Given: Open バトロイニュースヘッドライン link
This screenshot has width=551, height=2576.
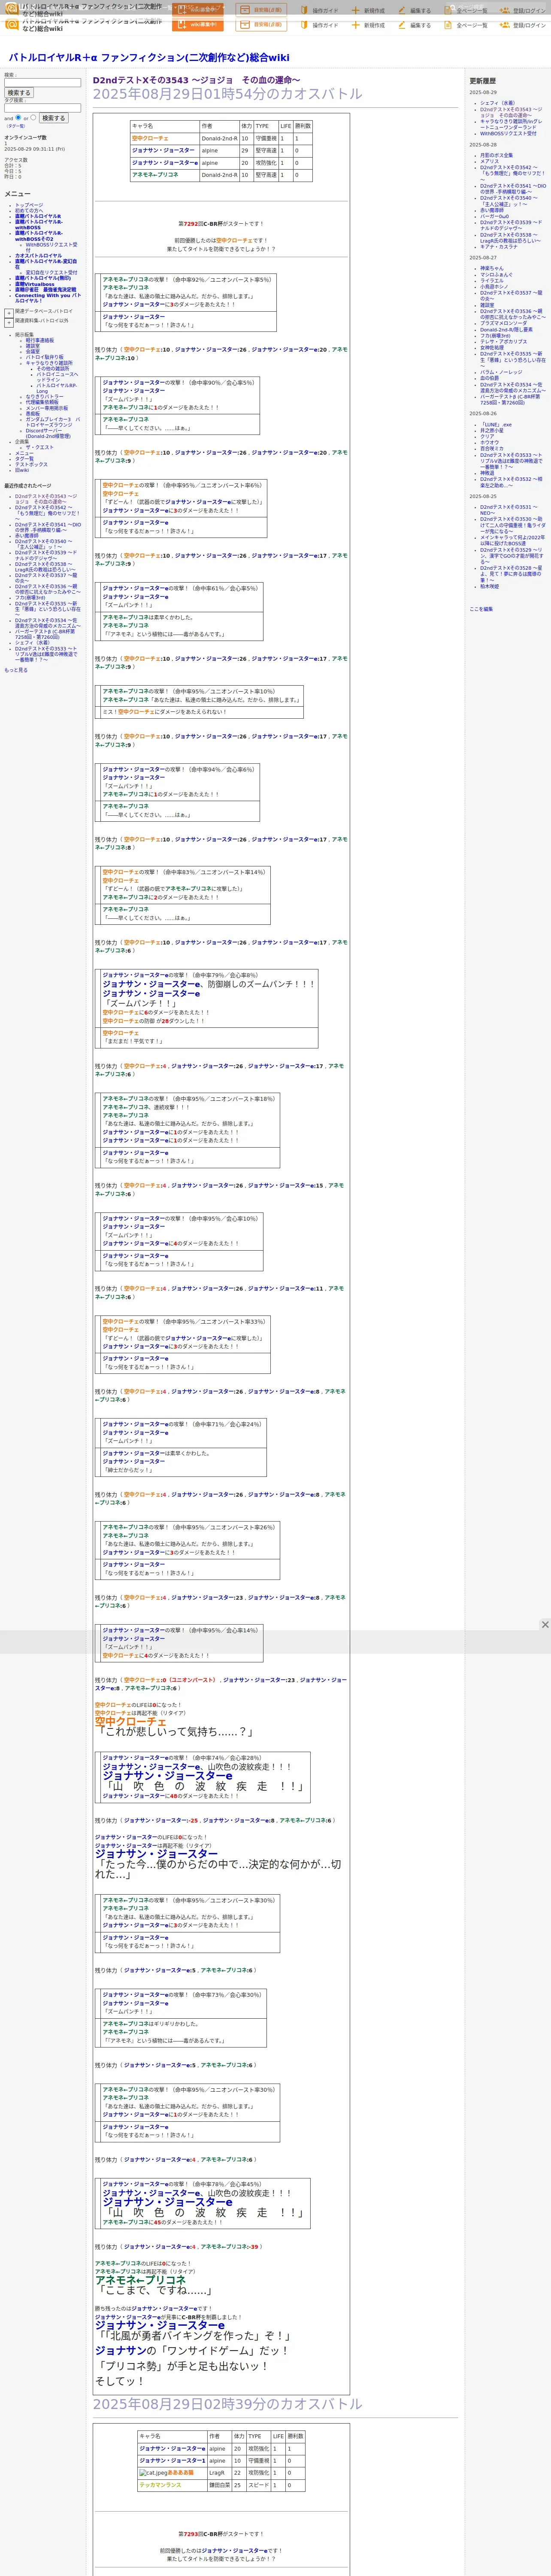Looking at the screenshot, I should tap(57, 377).
